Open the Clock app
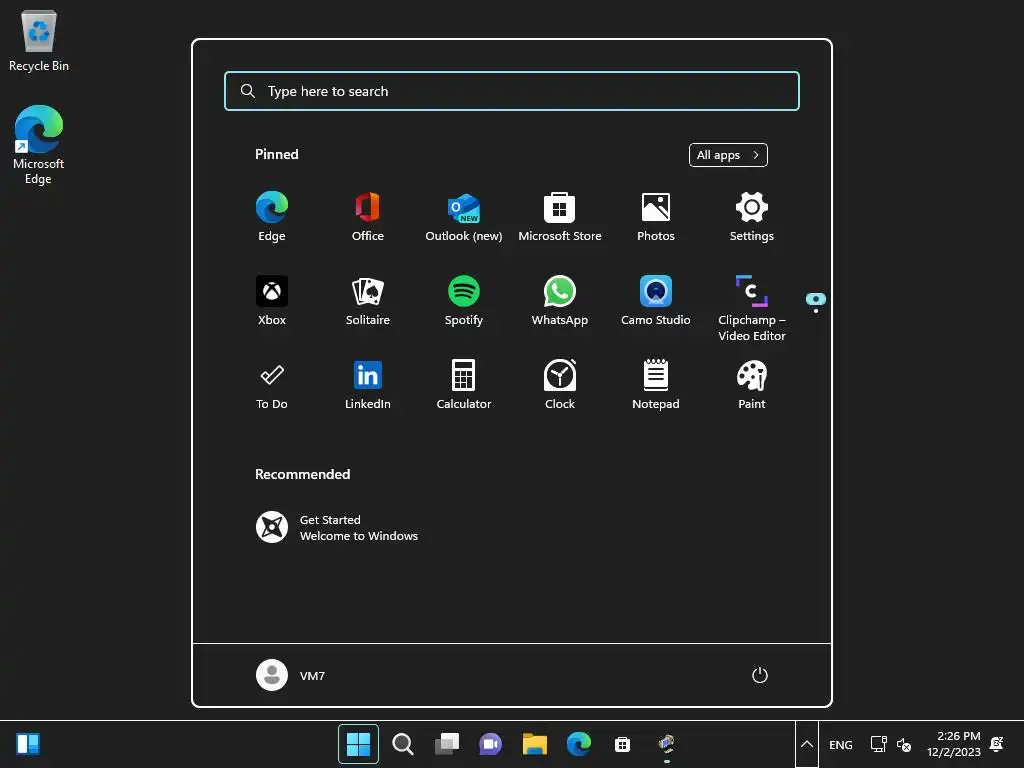The height and width of the screenshot is (768, 1024). pos(560,385)
